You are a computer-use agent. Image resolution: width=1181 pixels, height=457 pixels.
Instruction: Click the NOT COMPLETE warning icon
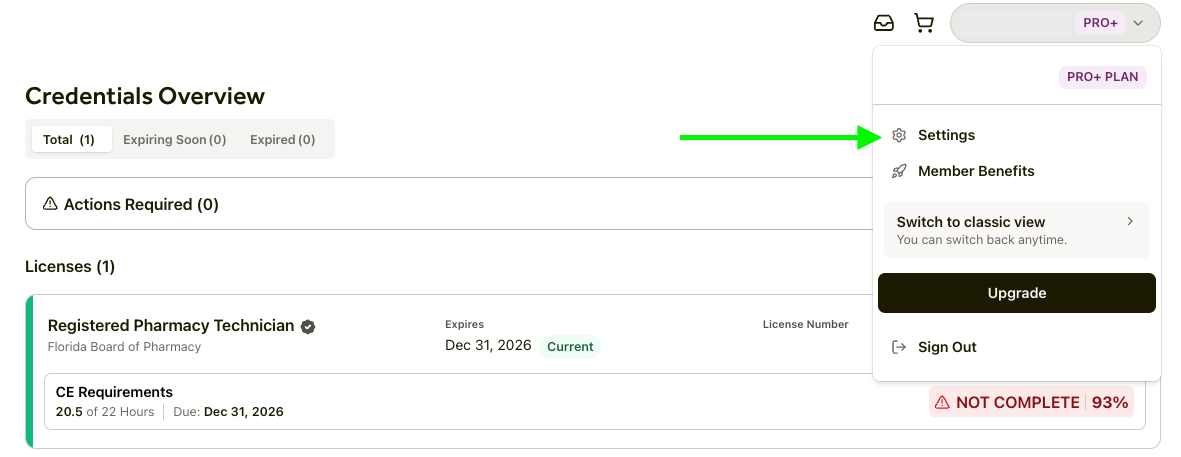pyautogui.click(x=941, y=402)
